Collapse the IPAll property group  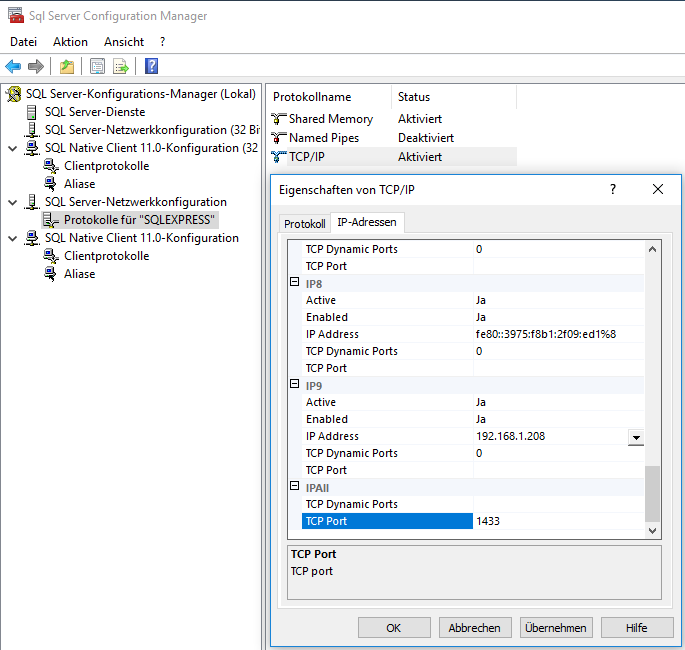295,487
